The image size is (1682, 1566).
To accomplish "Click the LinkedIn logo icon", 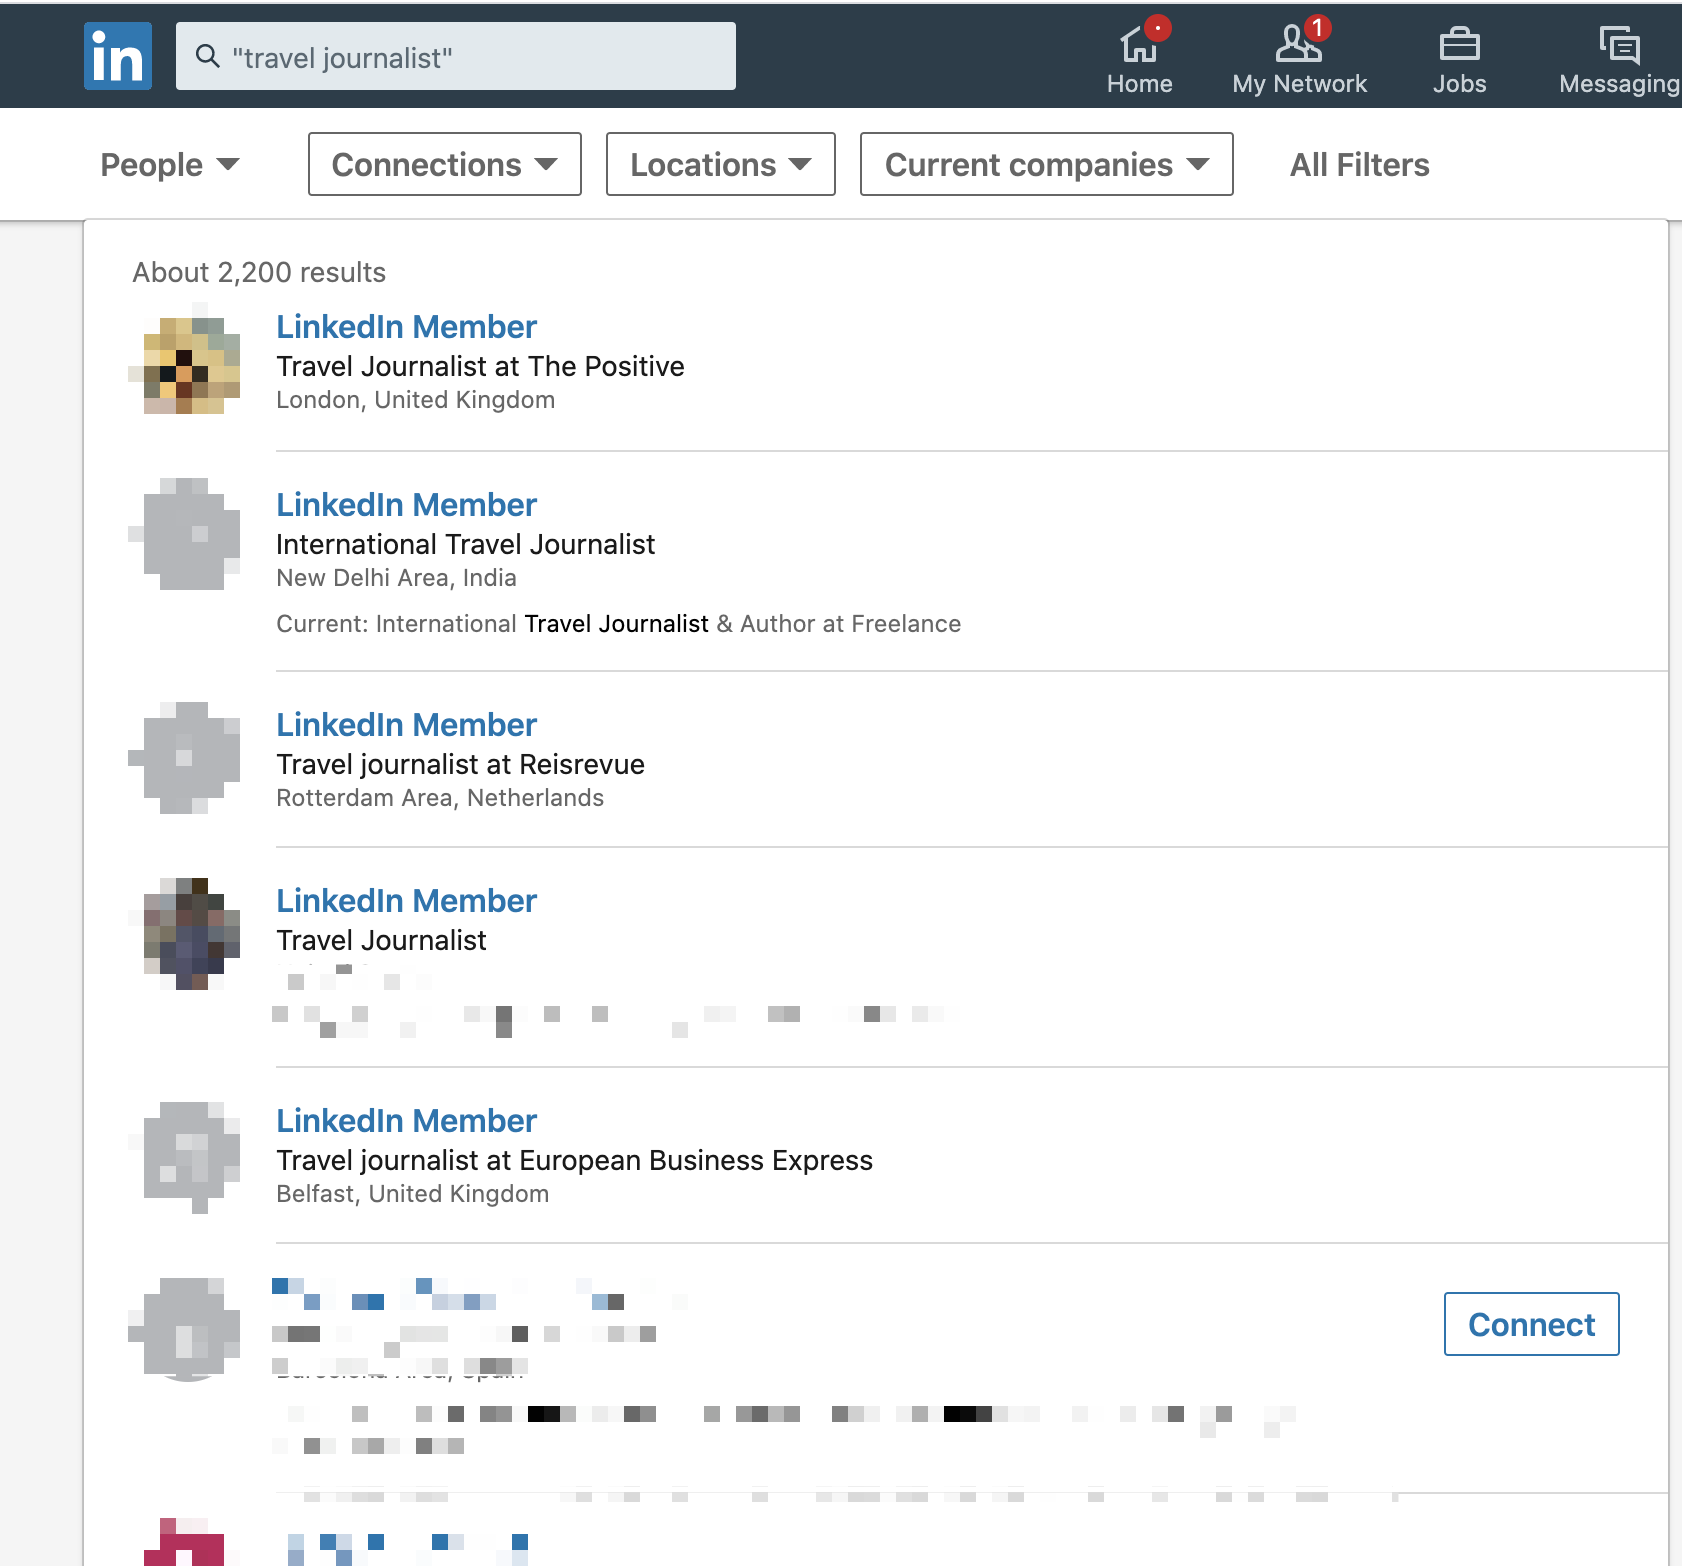I will (118, 56).
